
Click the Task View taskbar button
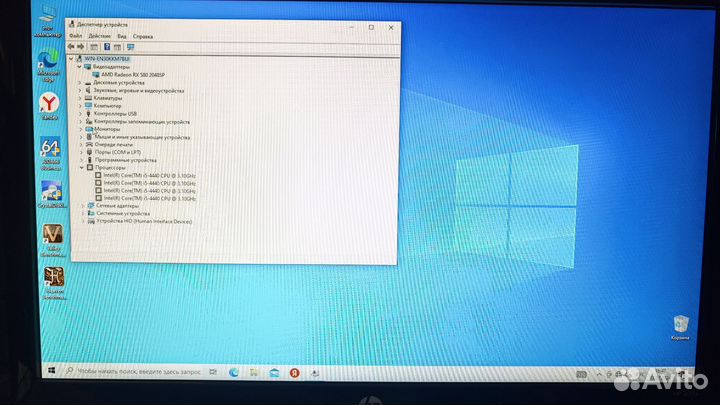213,372
